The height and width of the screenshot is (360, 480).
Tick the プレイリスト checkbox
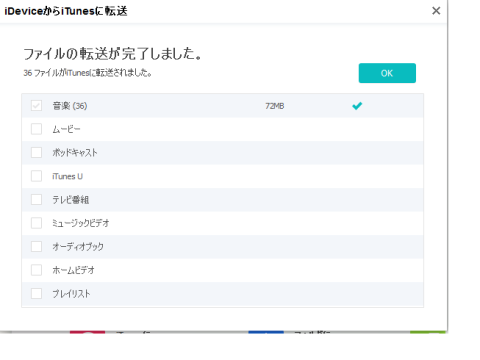[x=36, y=294]
